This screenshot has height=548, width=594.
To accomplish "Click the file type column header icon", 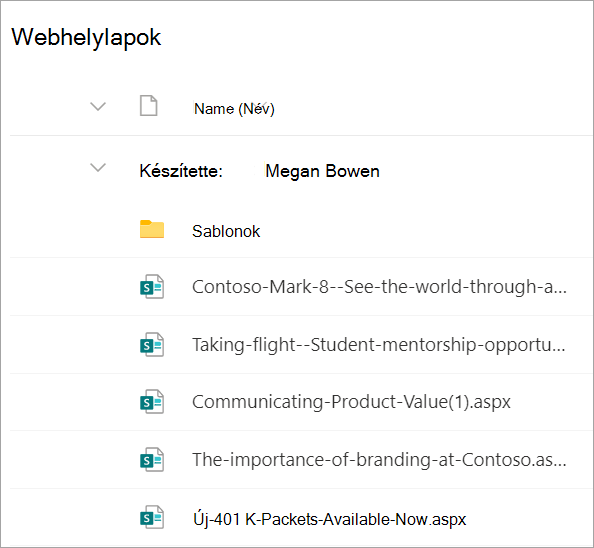I will tap(148, 106).
